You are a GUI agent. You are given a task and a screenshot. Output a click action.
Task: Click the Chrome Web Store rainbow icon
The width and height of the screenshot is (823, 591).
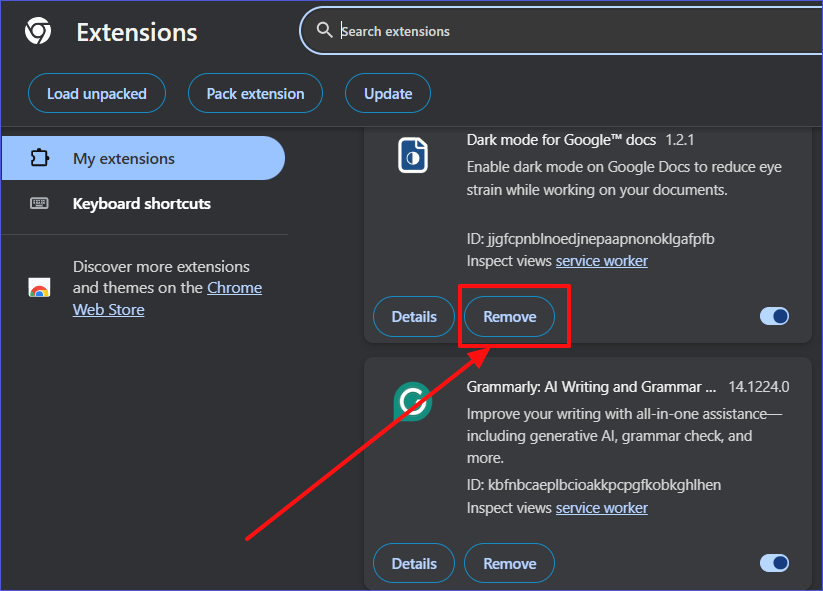[x=39, y=288]
